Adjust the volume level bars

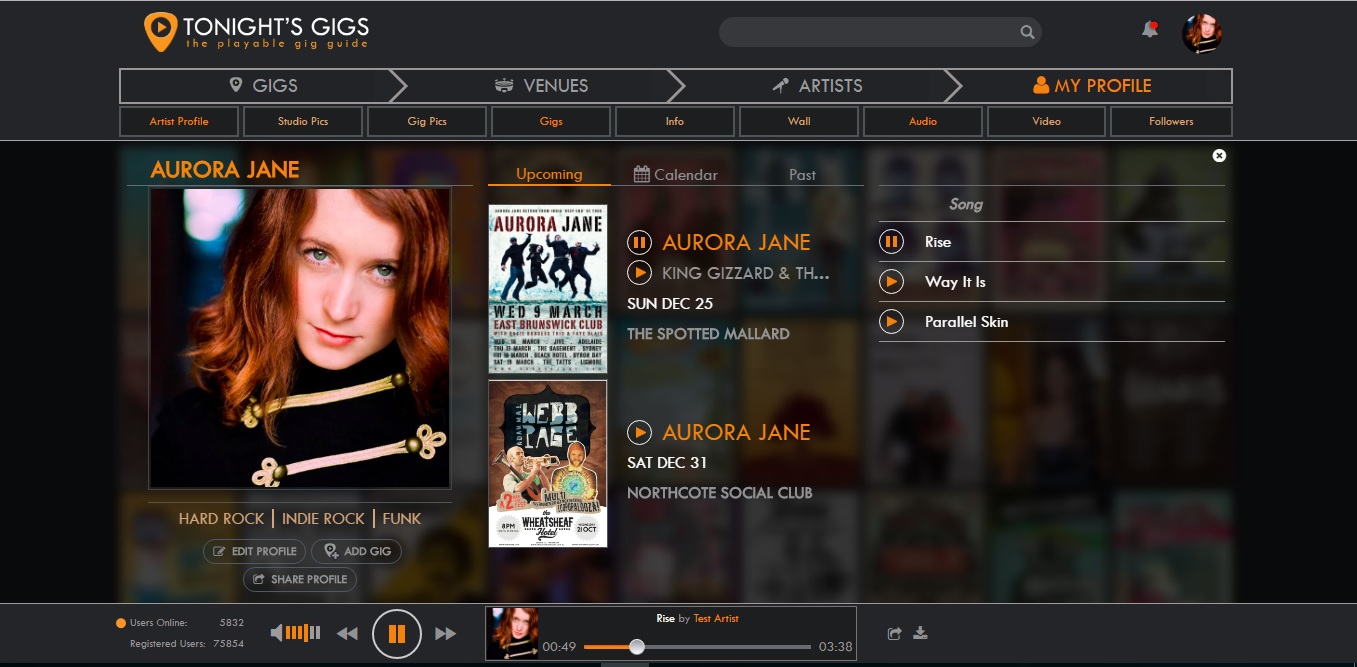coord(303,633)
